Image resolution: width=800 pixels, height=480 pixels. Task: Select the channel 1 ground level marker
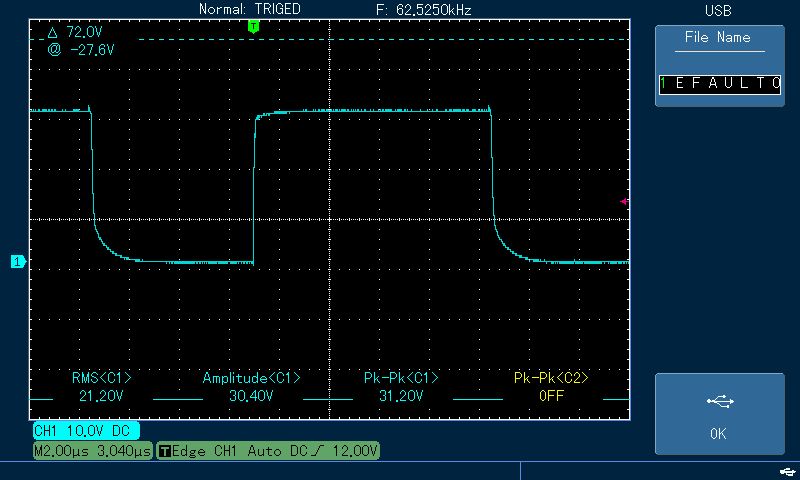pos(17,262)
